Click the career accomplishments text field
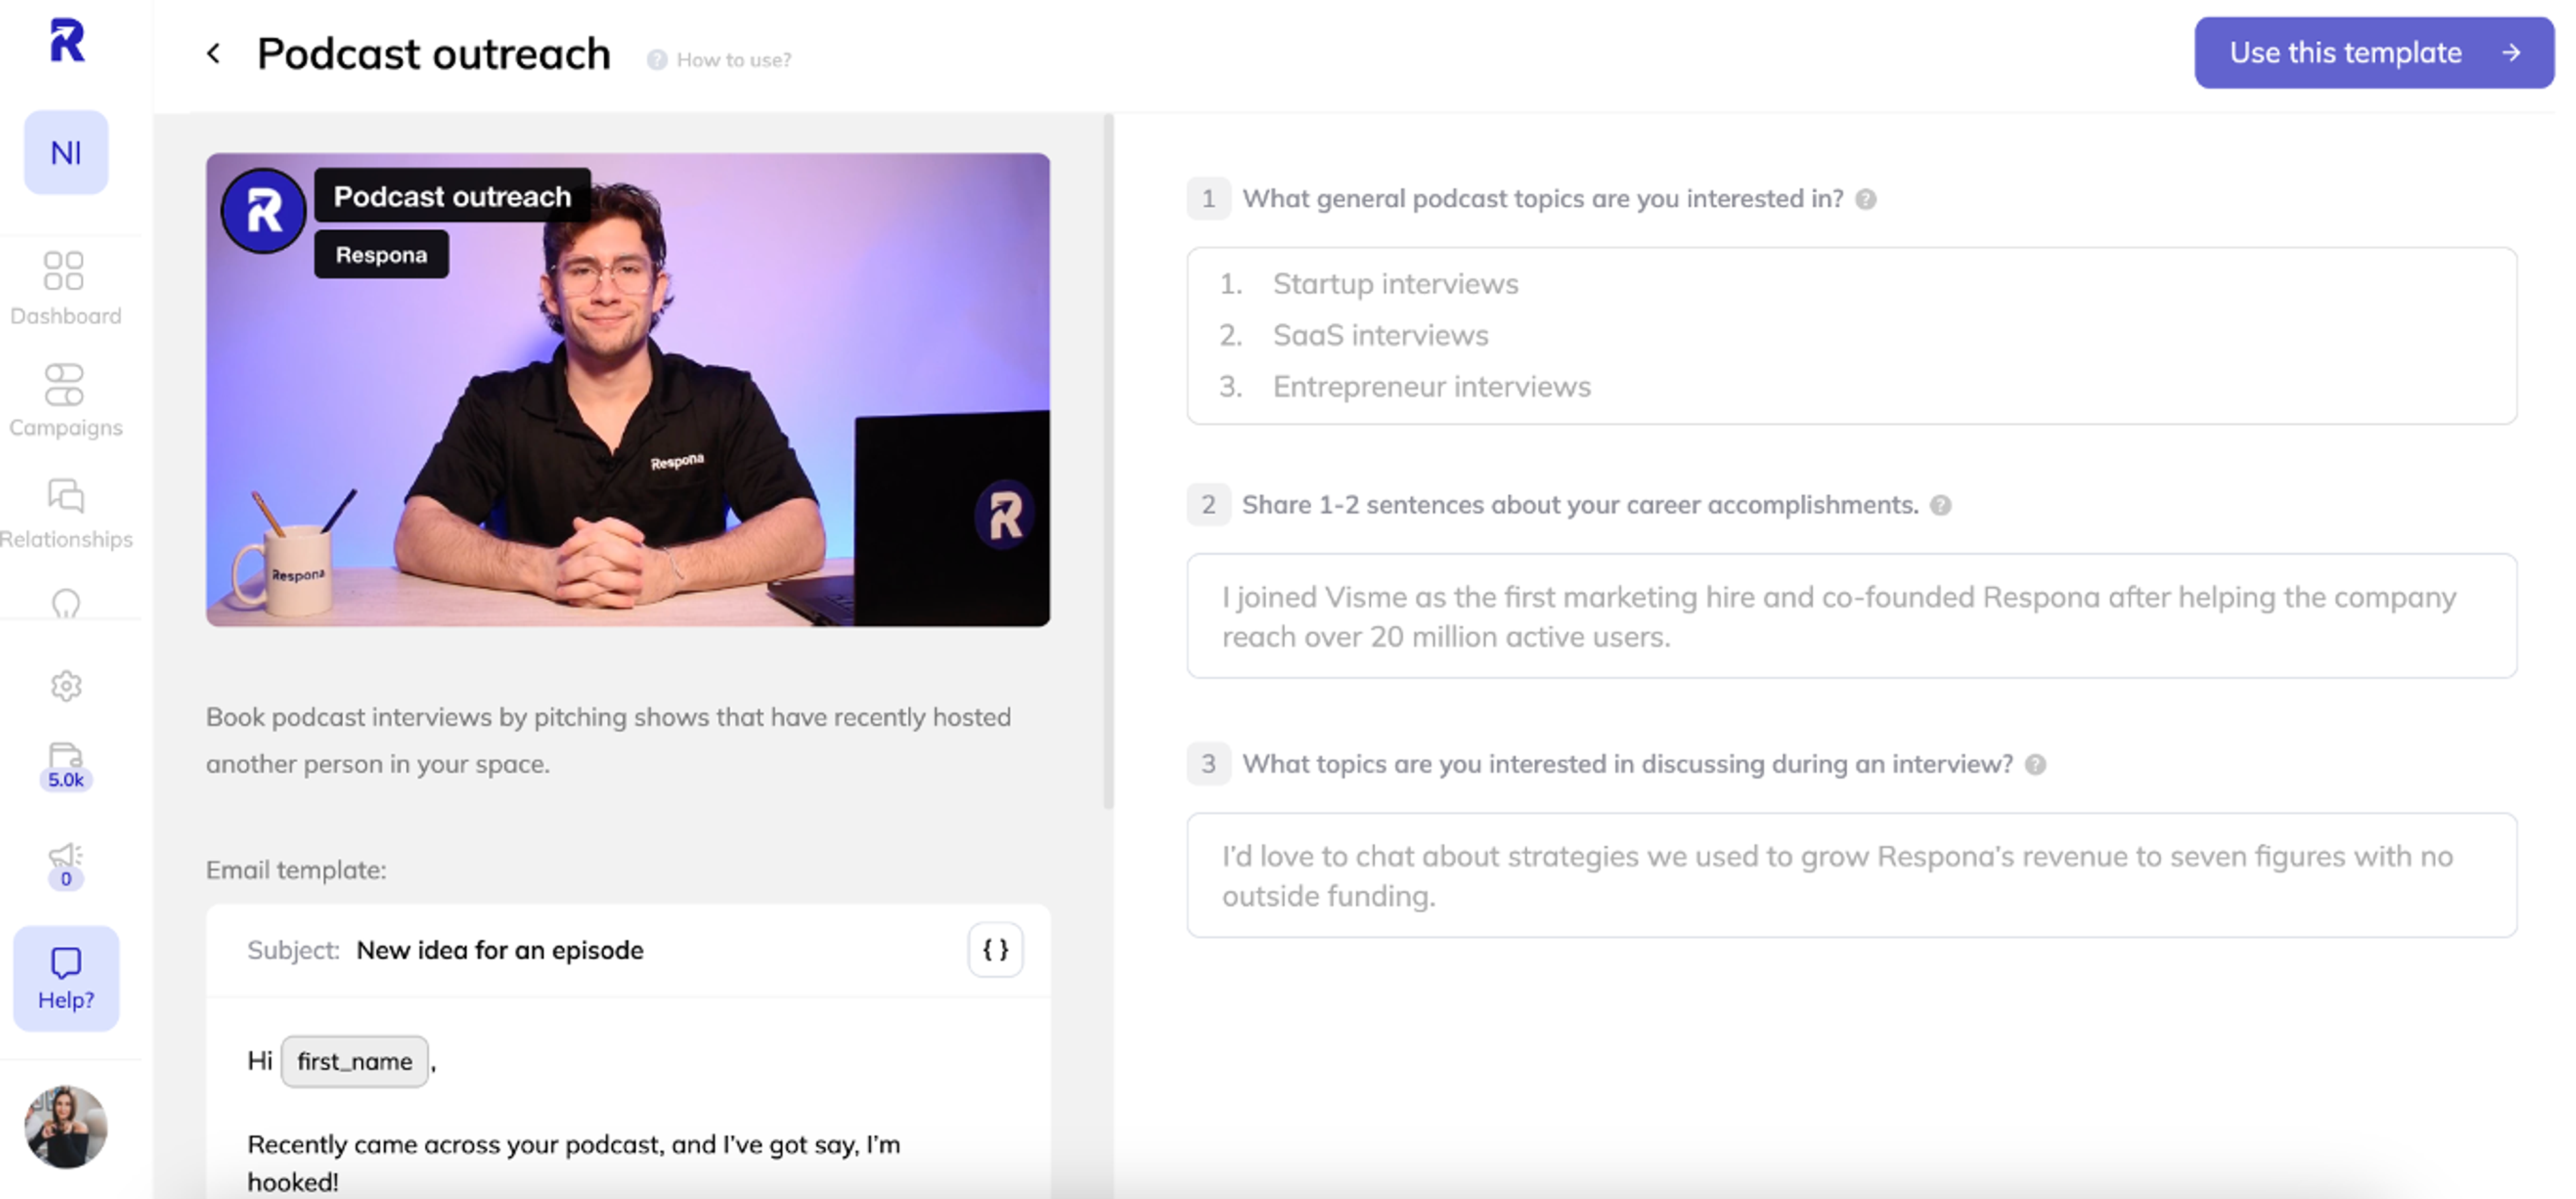 [1851, 616]
